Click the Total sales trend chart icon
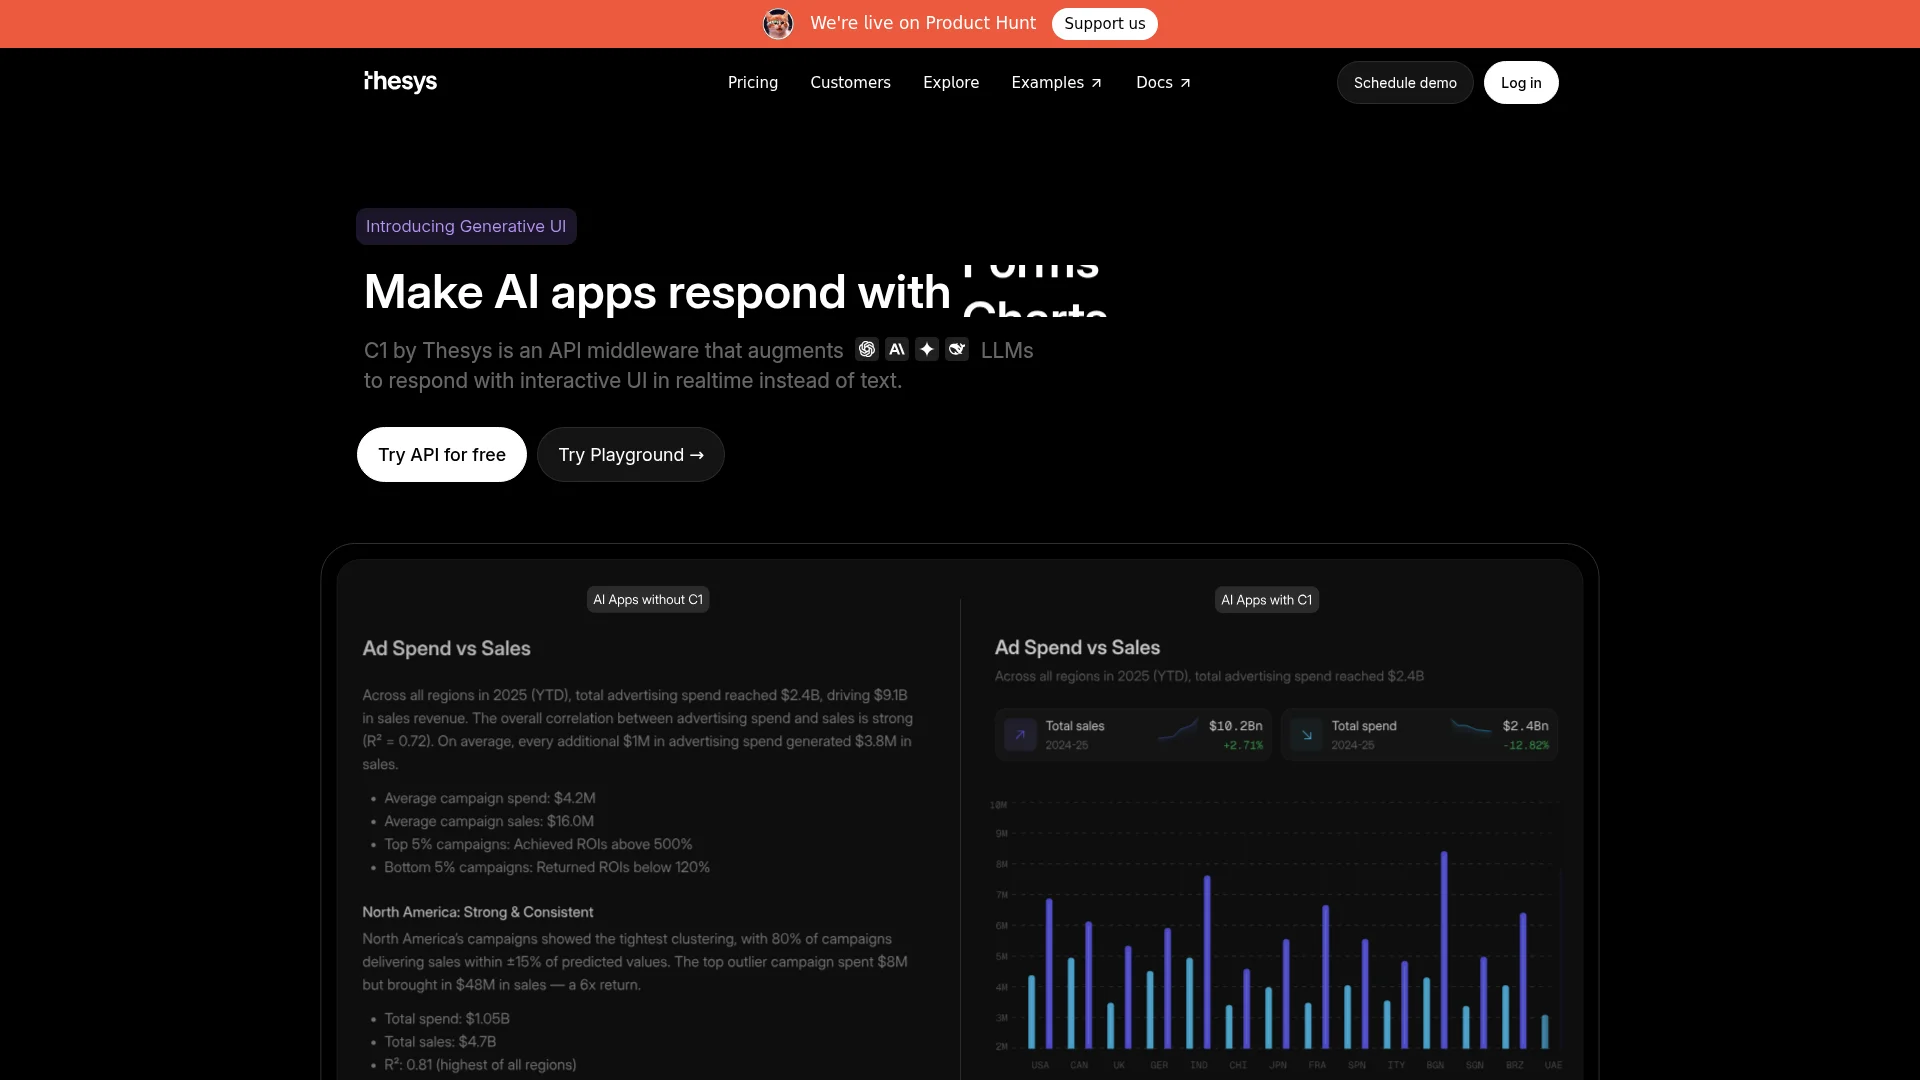Viewport: 1920px width, 1080px height. click(x=1180, y=730)
